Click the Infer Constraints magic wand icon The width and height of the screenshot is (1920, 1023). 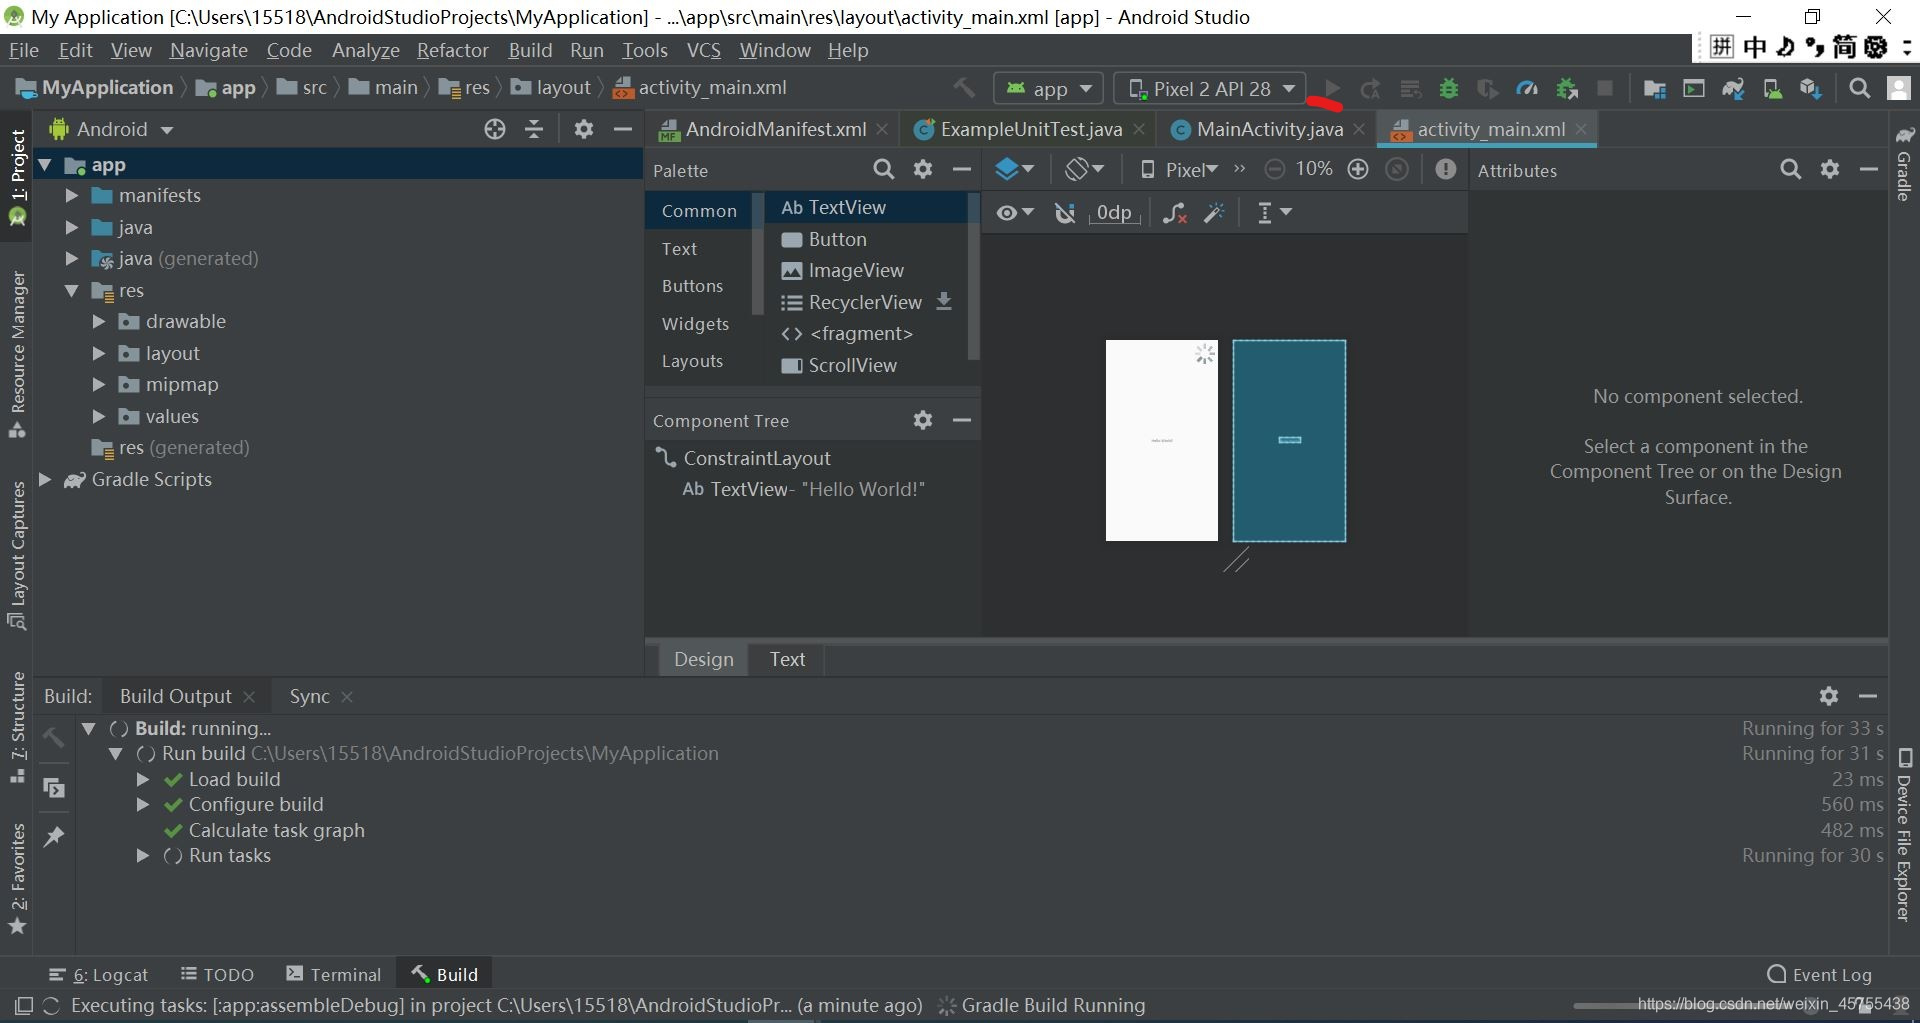[x=1215, y=213]
